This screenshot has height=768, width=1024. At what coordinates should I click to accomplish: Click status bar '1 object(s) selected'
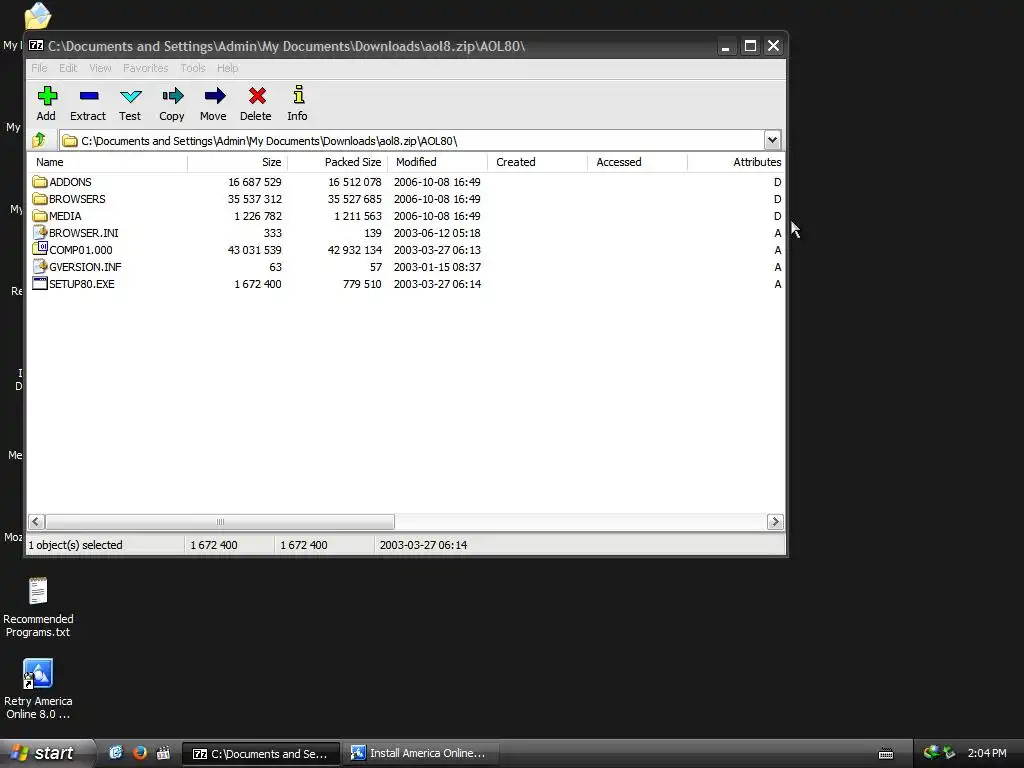75,545
